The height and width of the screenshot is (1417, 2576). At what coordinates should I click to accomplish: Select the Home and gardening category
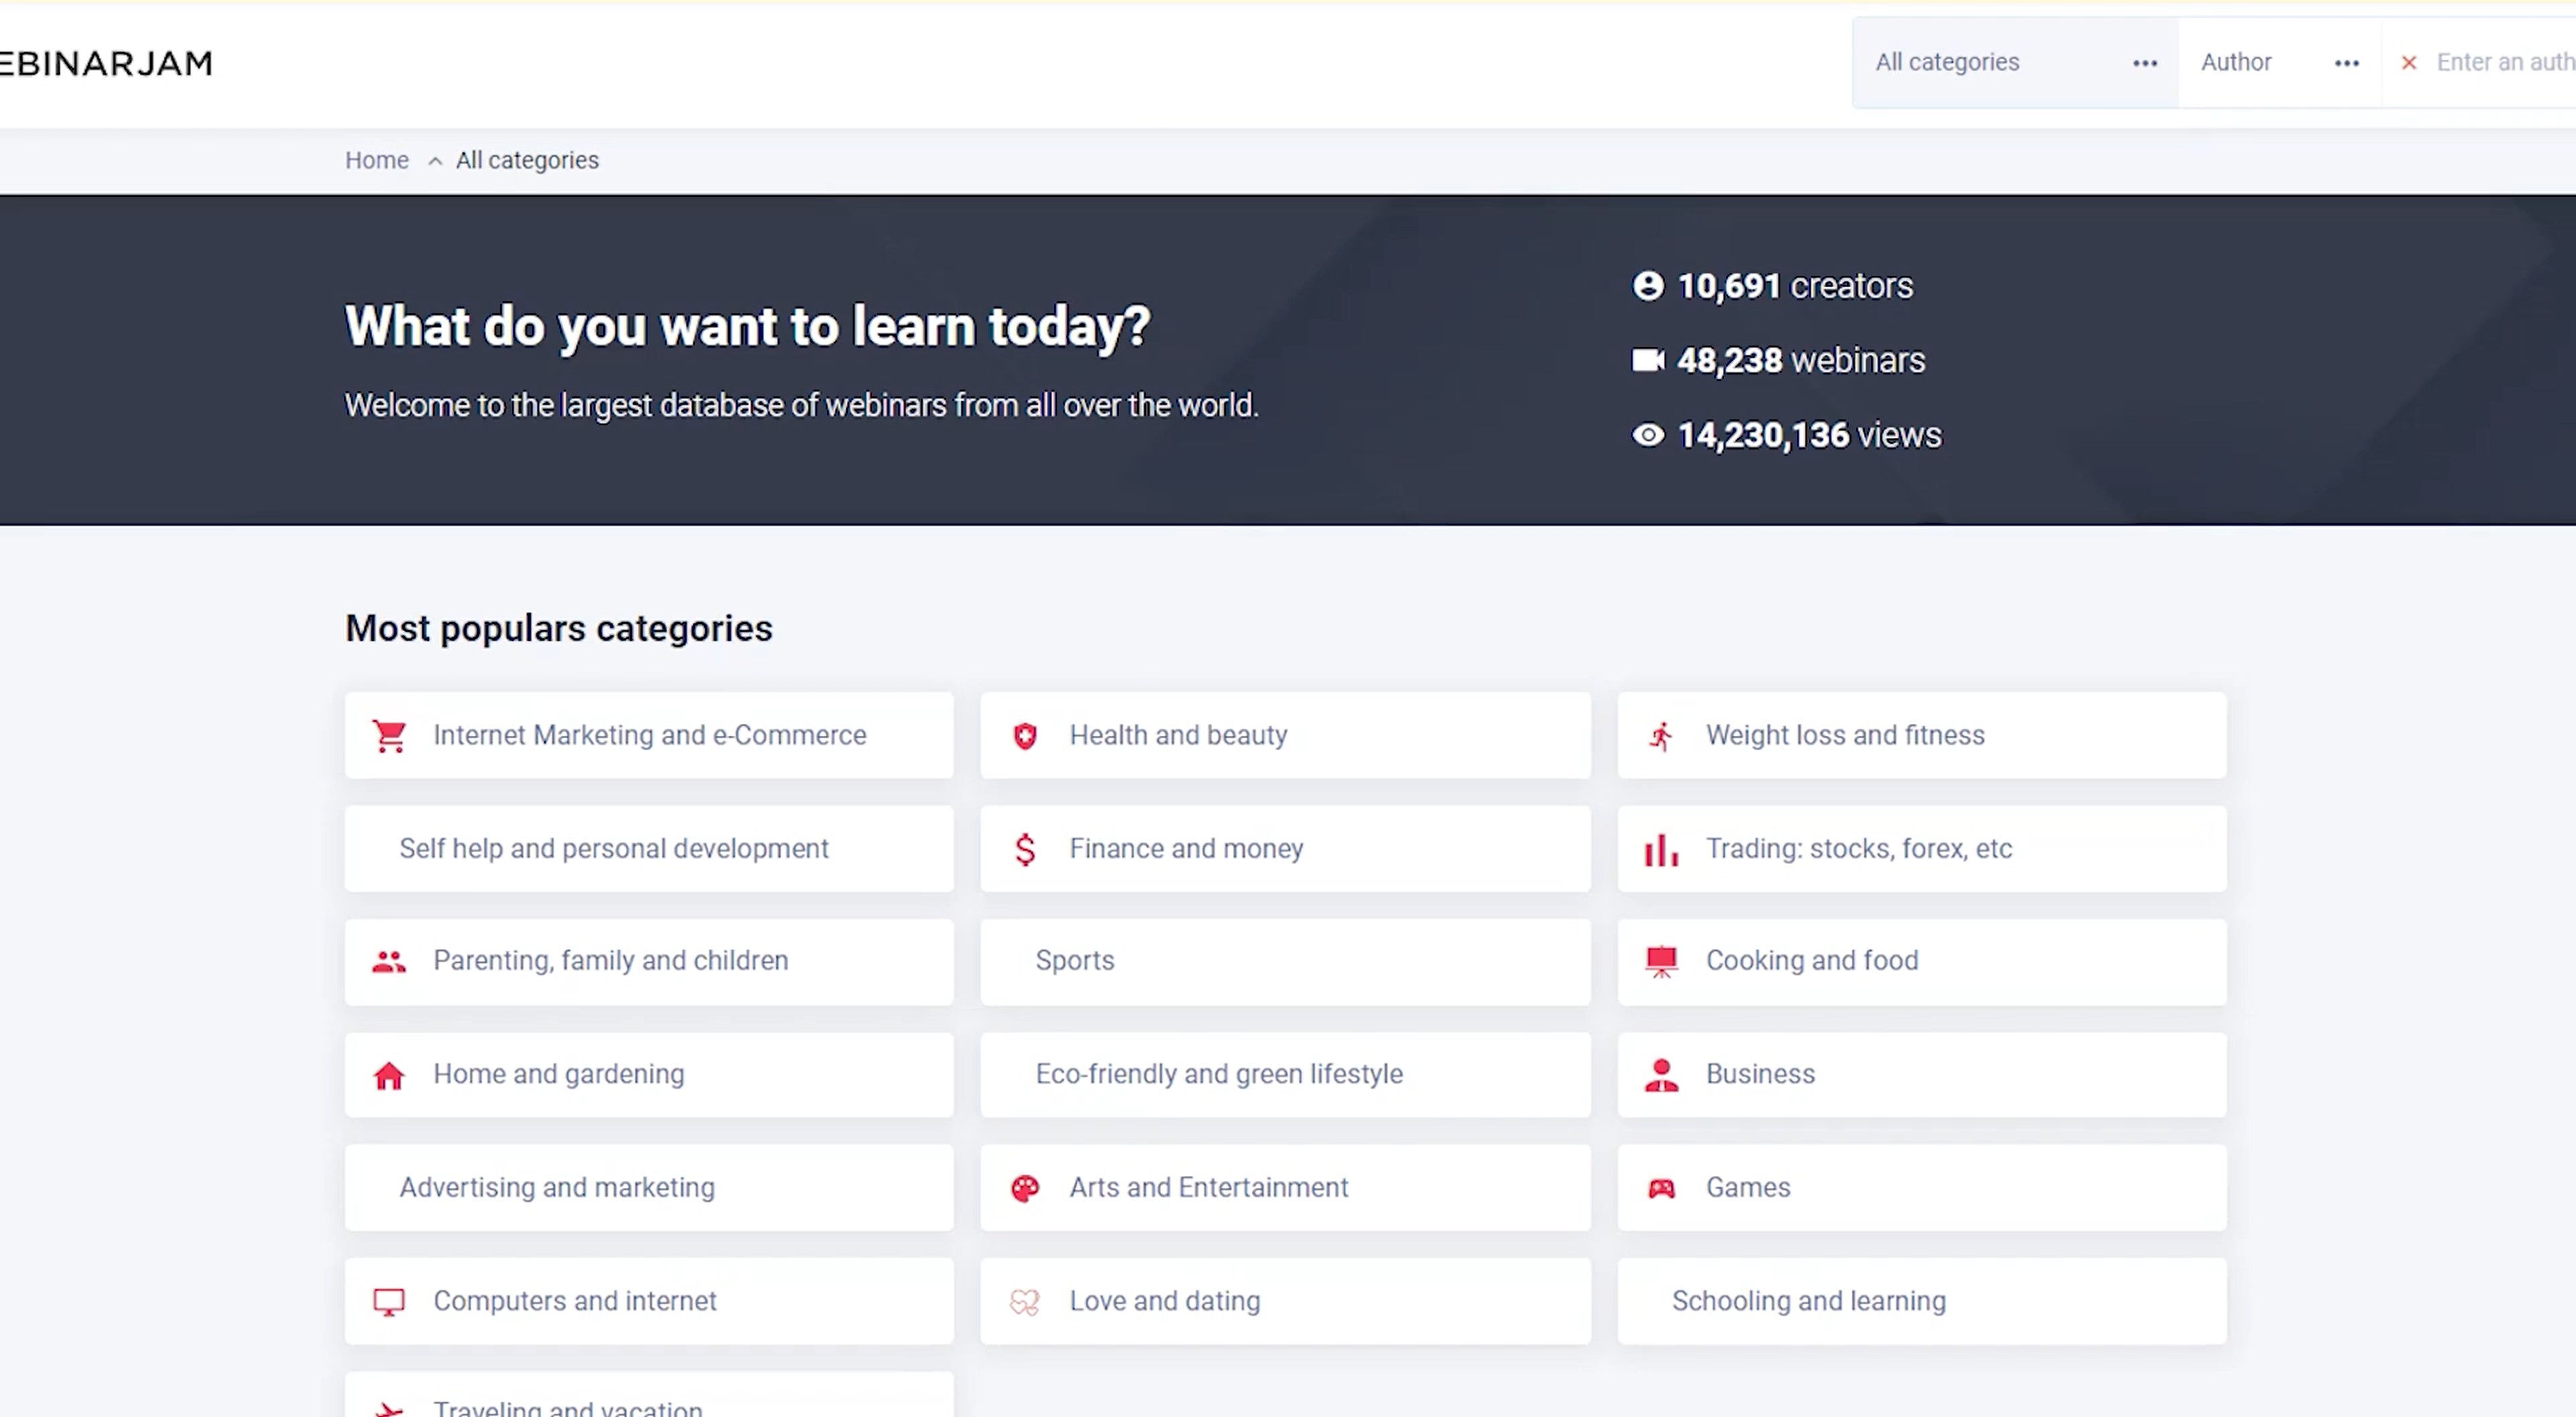(647, 1073)
